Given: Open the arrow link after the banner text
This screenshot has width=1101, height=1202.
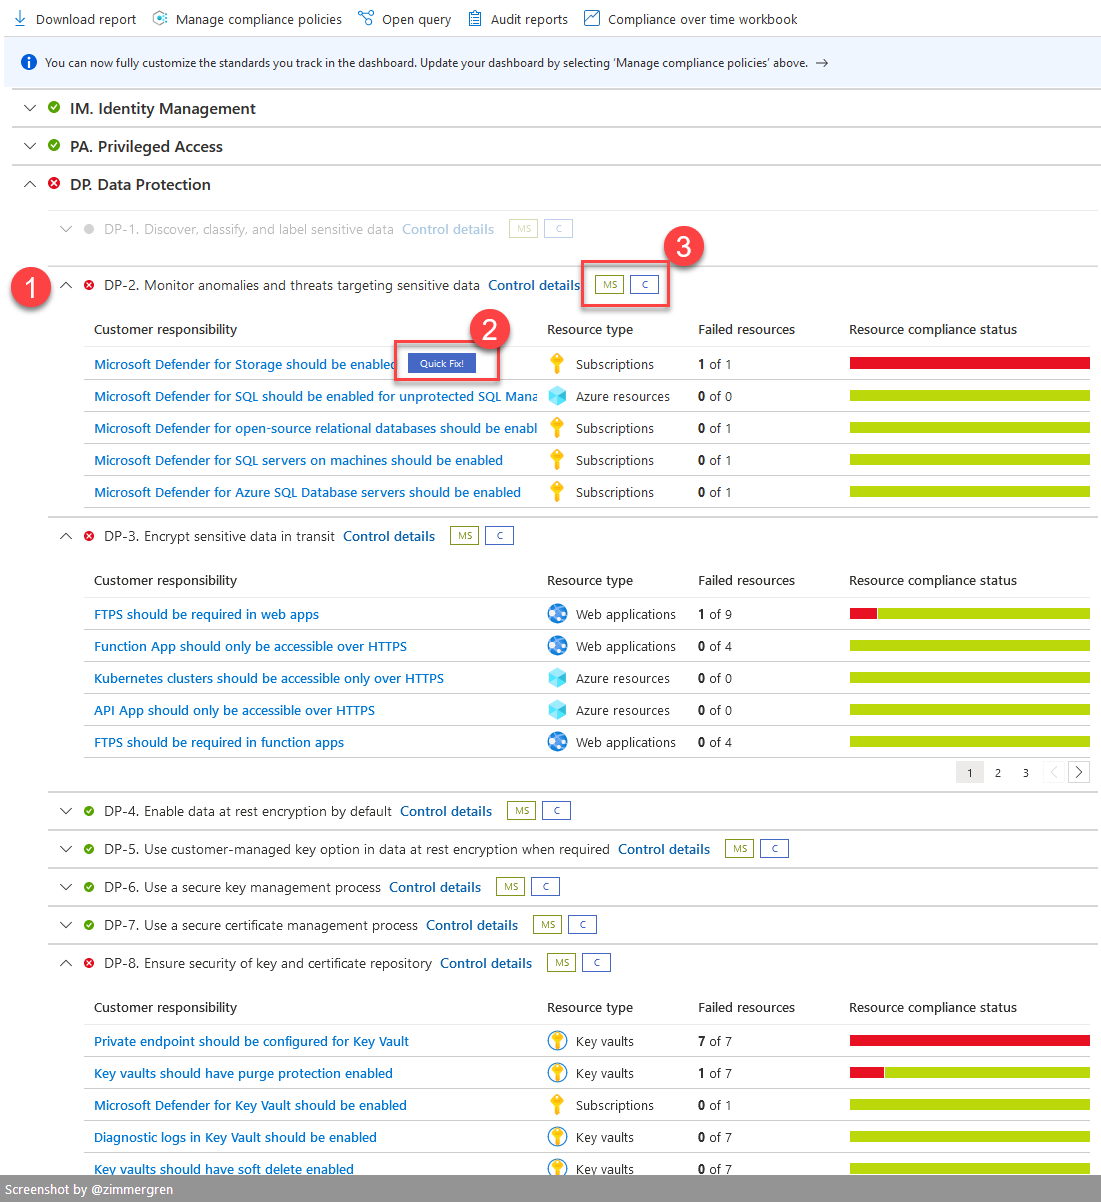Looking at the screenshot, I should (x=822, y=62).
